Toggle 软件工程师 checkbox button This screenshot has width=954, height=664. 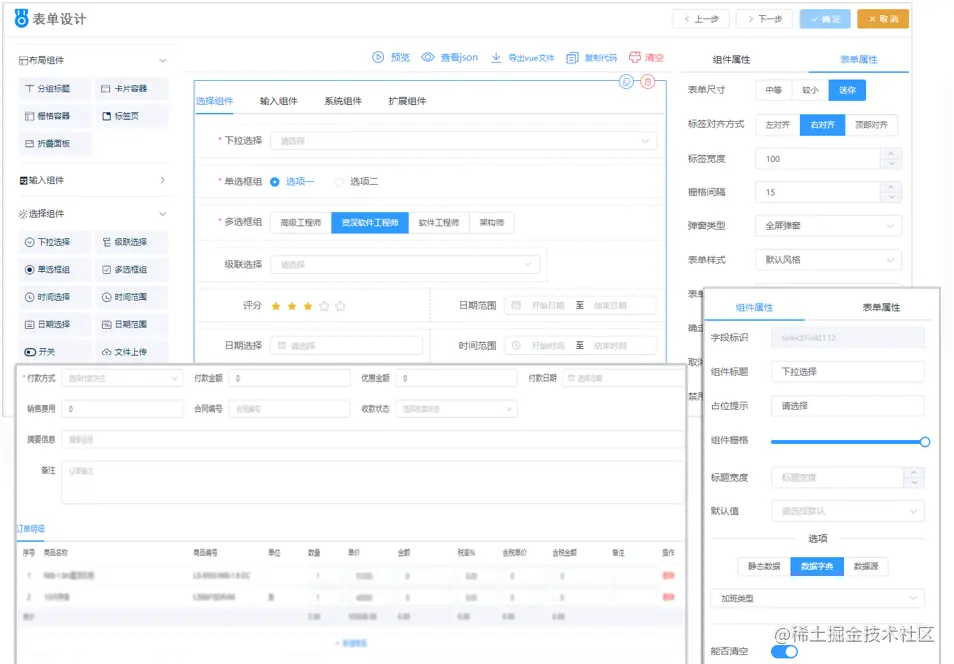[439, 223]
